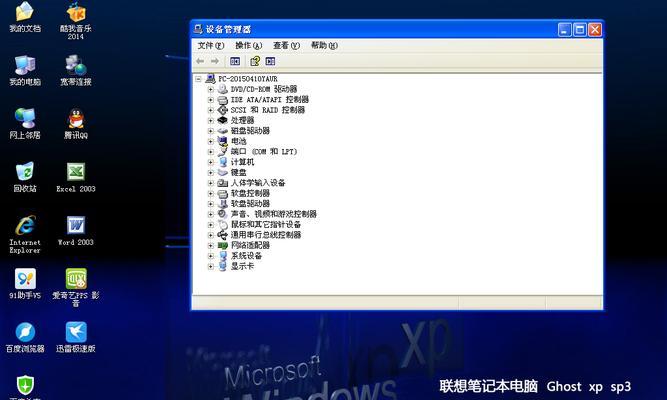Launch 腾讯QQ from the desktop

pyautogui.click(x=76, y=123)
